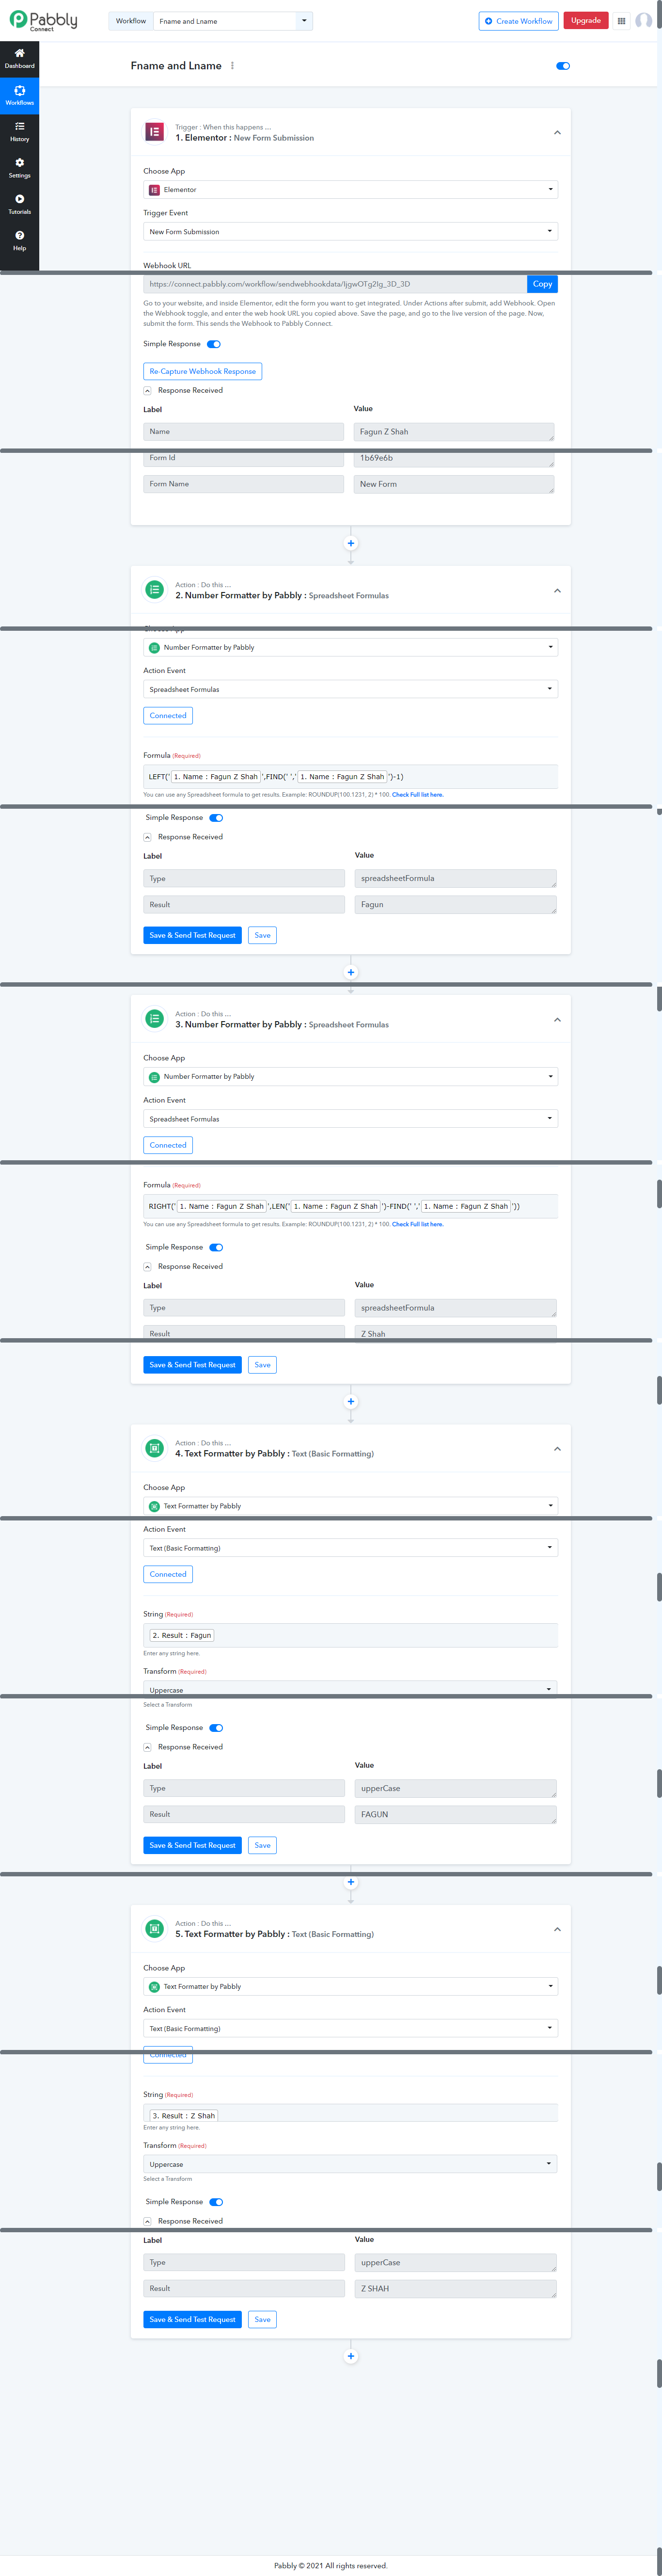Open three-dot menu beside Fname and Lname

click(x=232, y=66)
